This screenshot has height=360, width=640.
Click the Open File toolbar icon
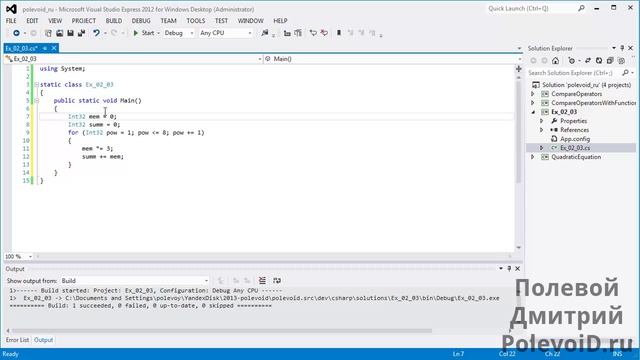60,33
